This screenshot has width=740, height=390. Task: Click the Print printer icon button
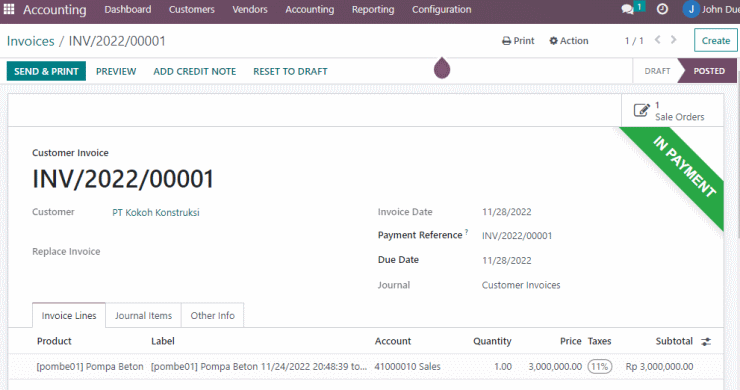tap(518, 41)
